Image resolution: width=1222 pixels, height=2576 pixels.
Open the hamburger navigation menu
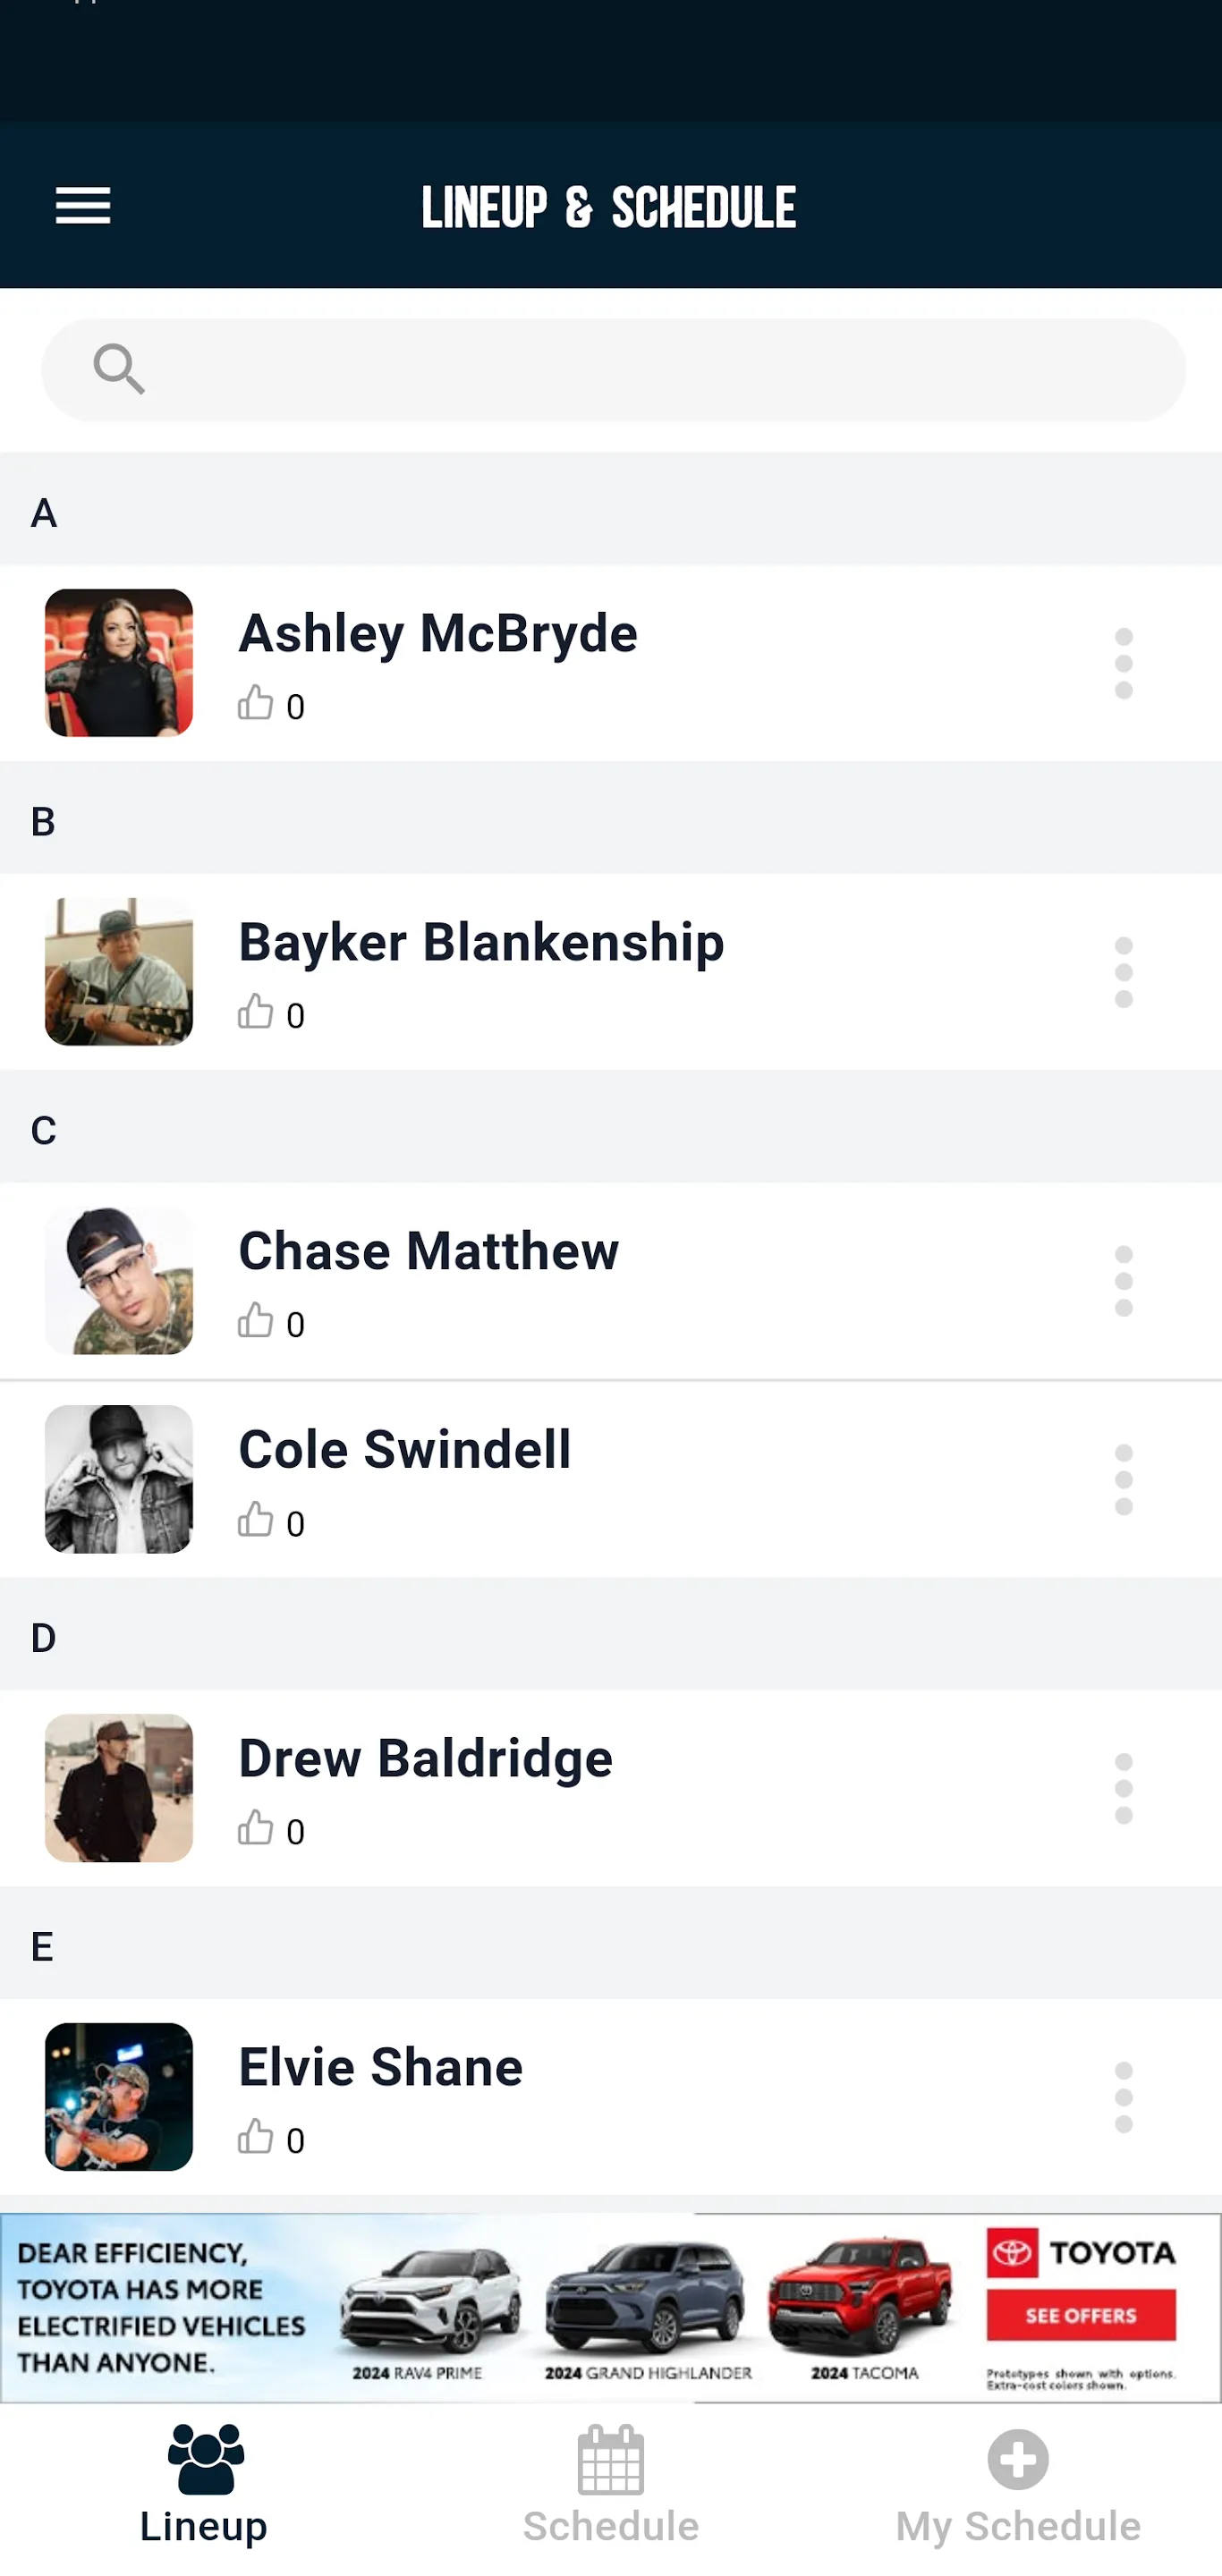[x=83, y=206]
